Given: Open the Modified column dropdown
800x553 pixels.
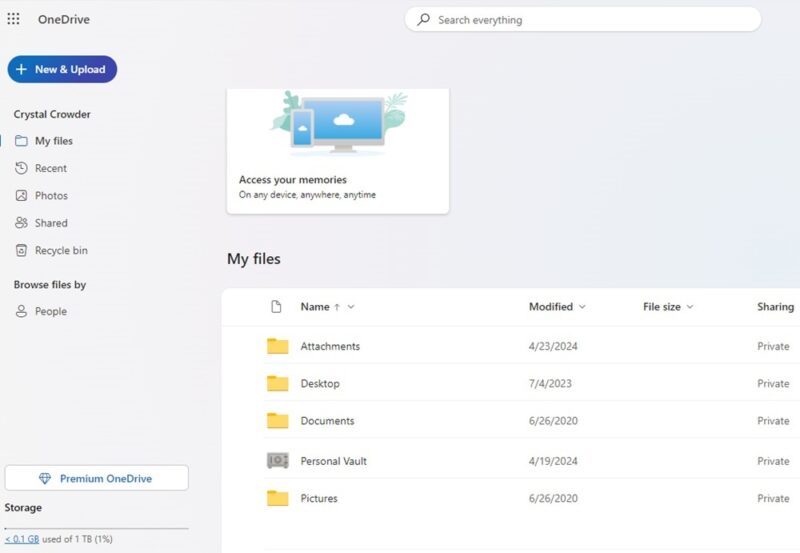Looking at the screenshot, I should tap(582, 307).
